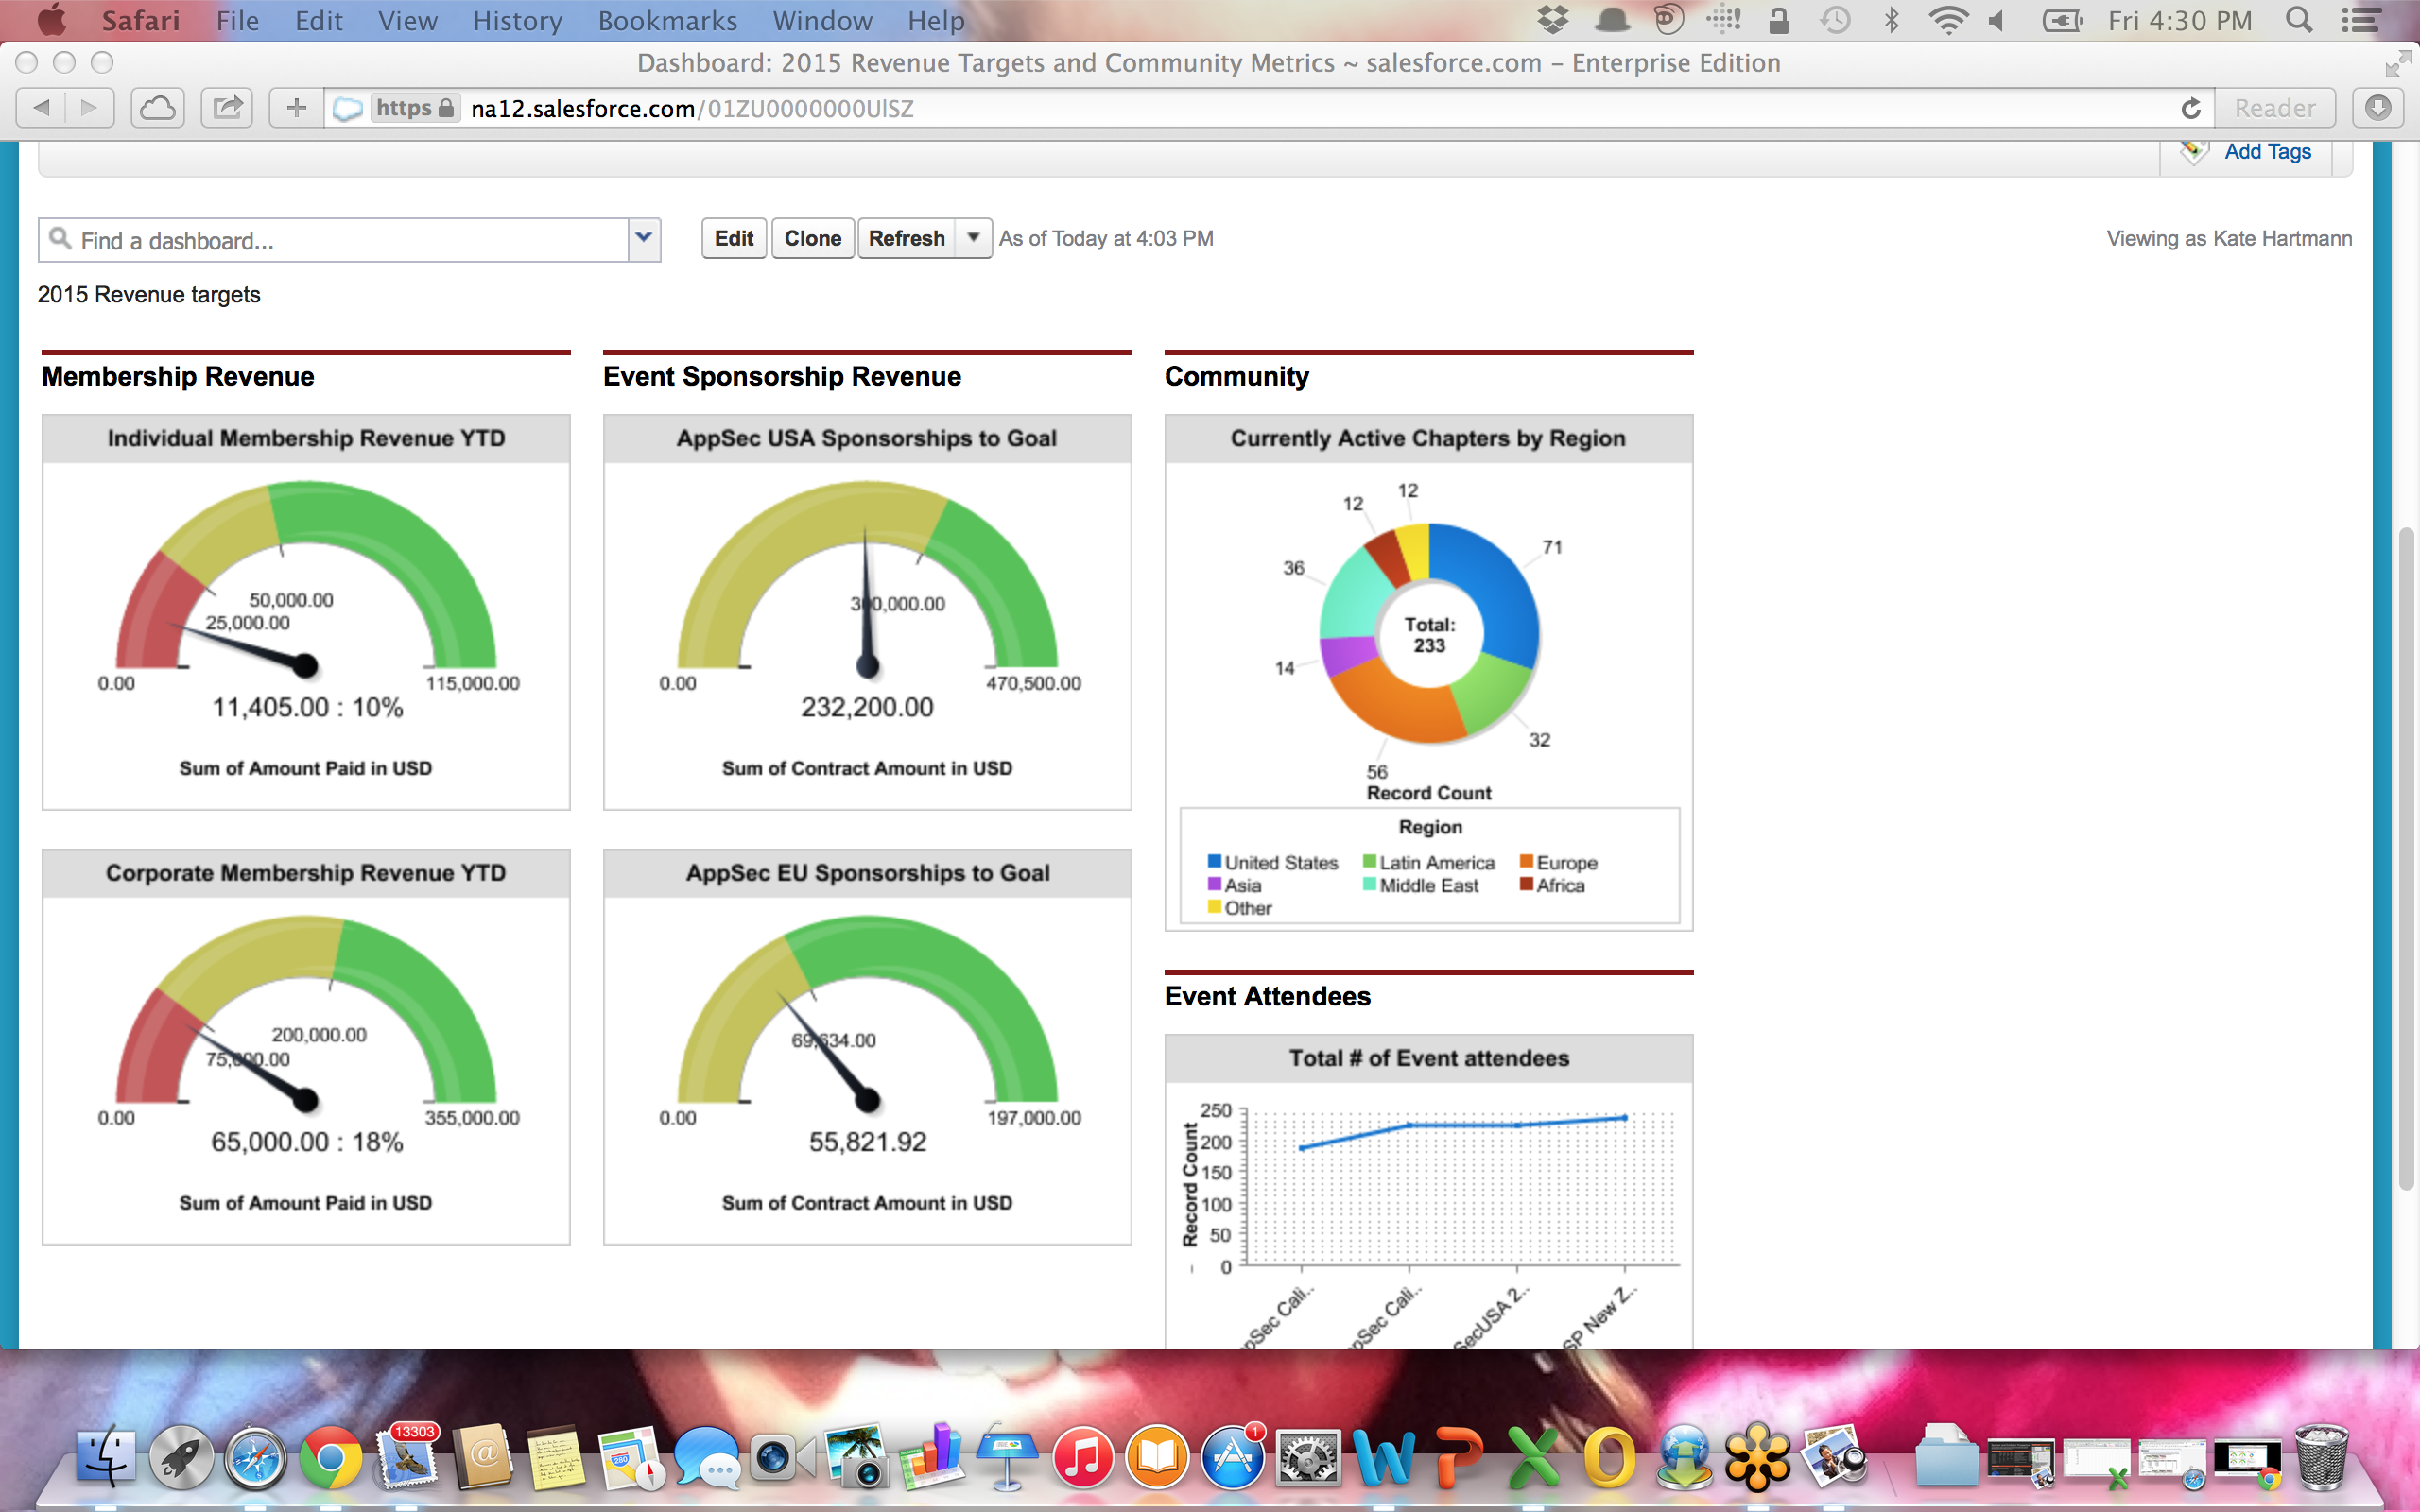This screenshot has width=2420, height=1512.
Task: Reload the page with refresh arrow
Action: [2190, 108]
